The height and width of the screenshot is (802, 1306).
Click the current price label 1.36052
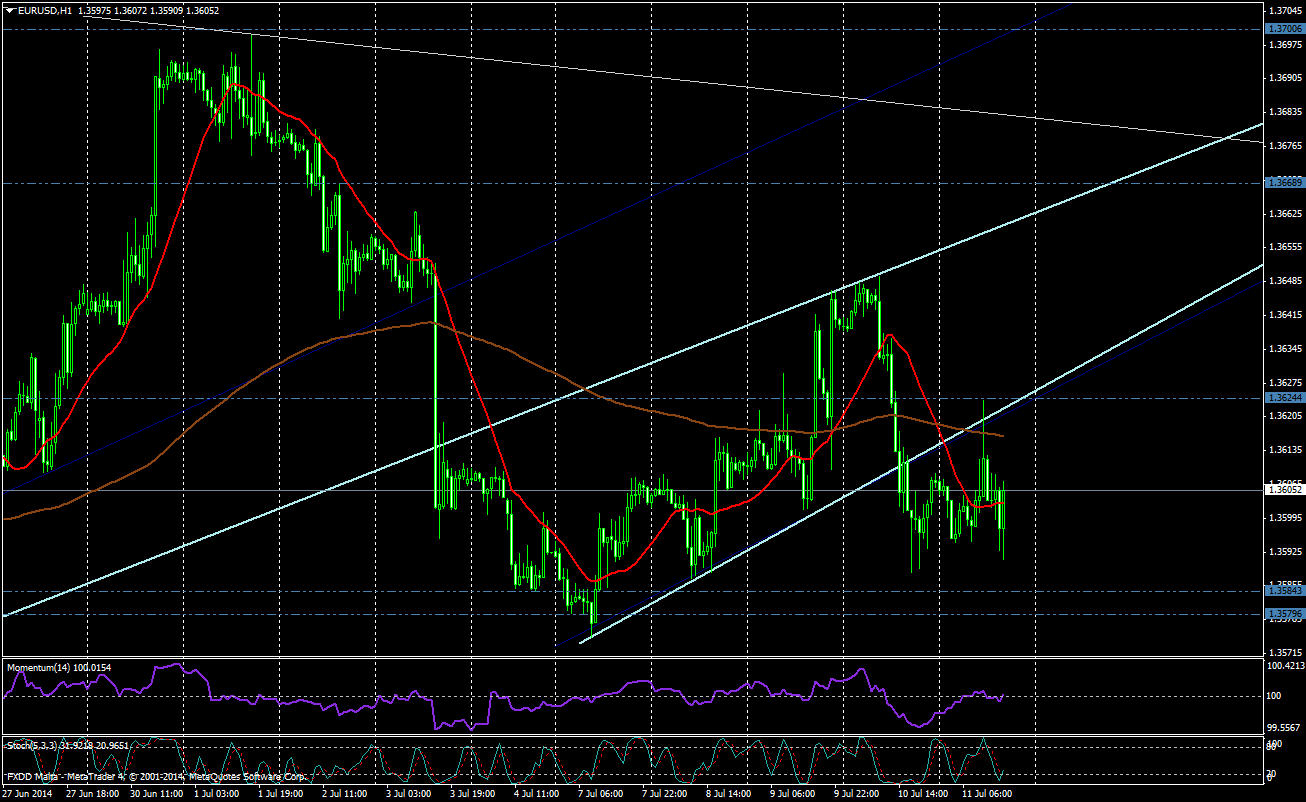click(x=1283, y=489)
